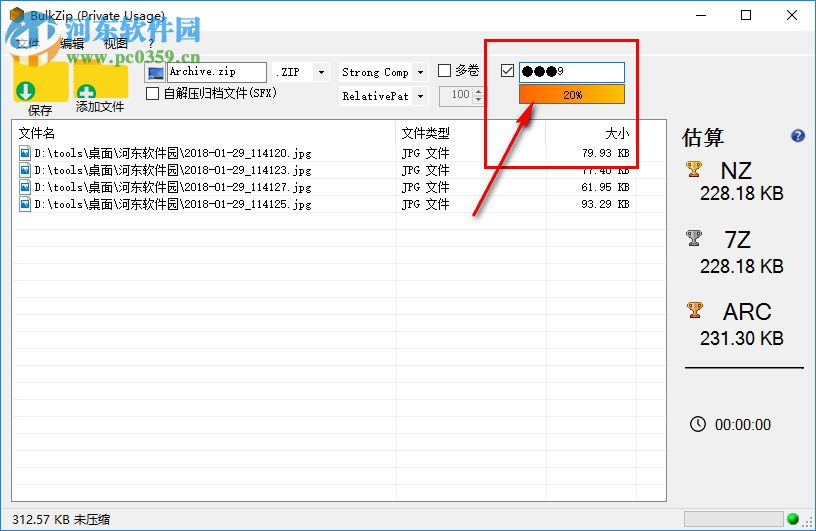Click the browse icon beside Archive.zip
Image resolution: width=816 pixels, height=531 pixels.
point(155,73)
